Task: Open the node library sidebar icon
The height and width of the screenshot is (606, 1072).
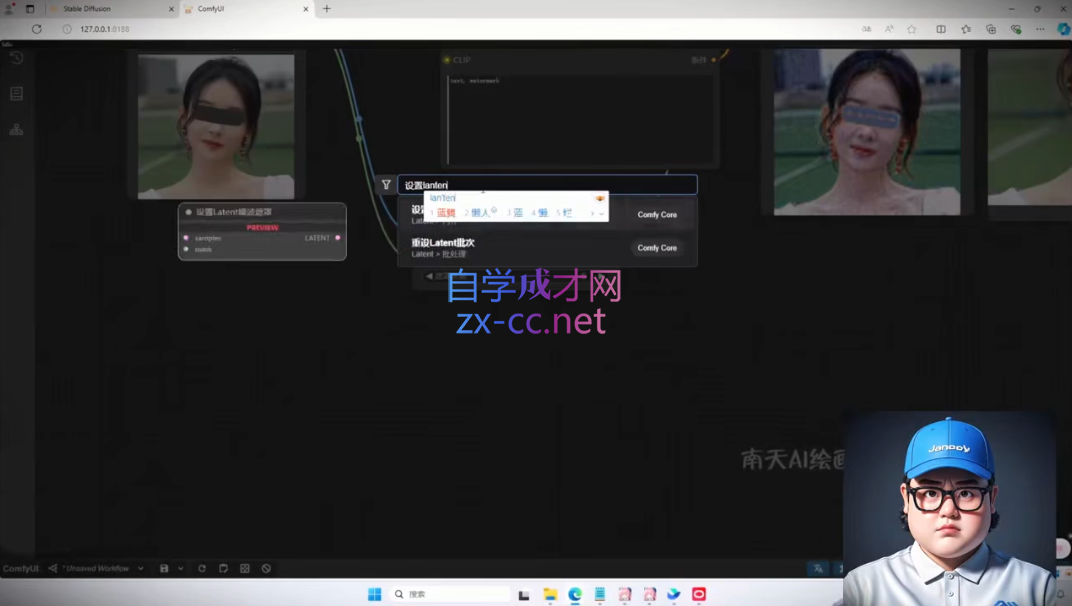Action: click(x=16, y=94)
